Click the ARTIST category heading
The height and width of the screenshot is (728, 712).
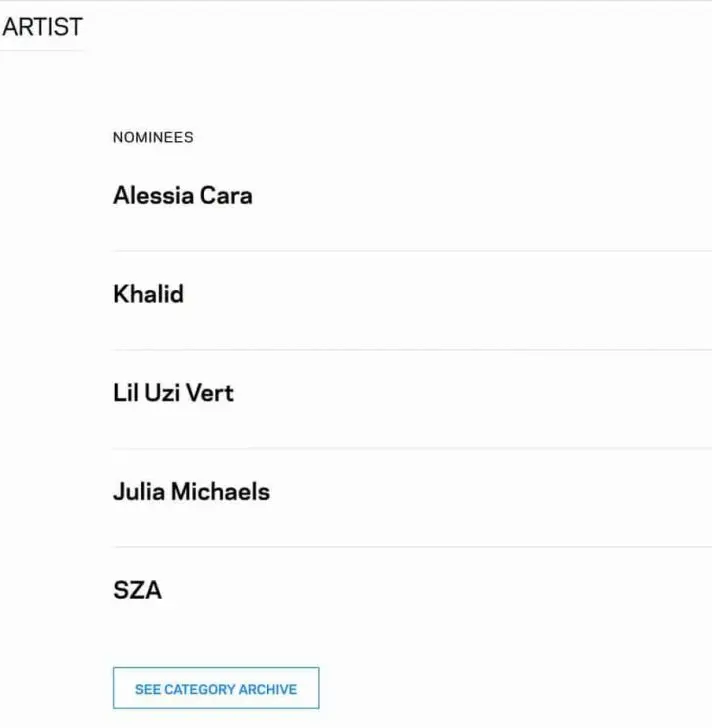[42, 27]
